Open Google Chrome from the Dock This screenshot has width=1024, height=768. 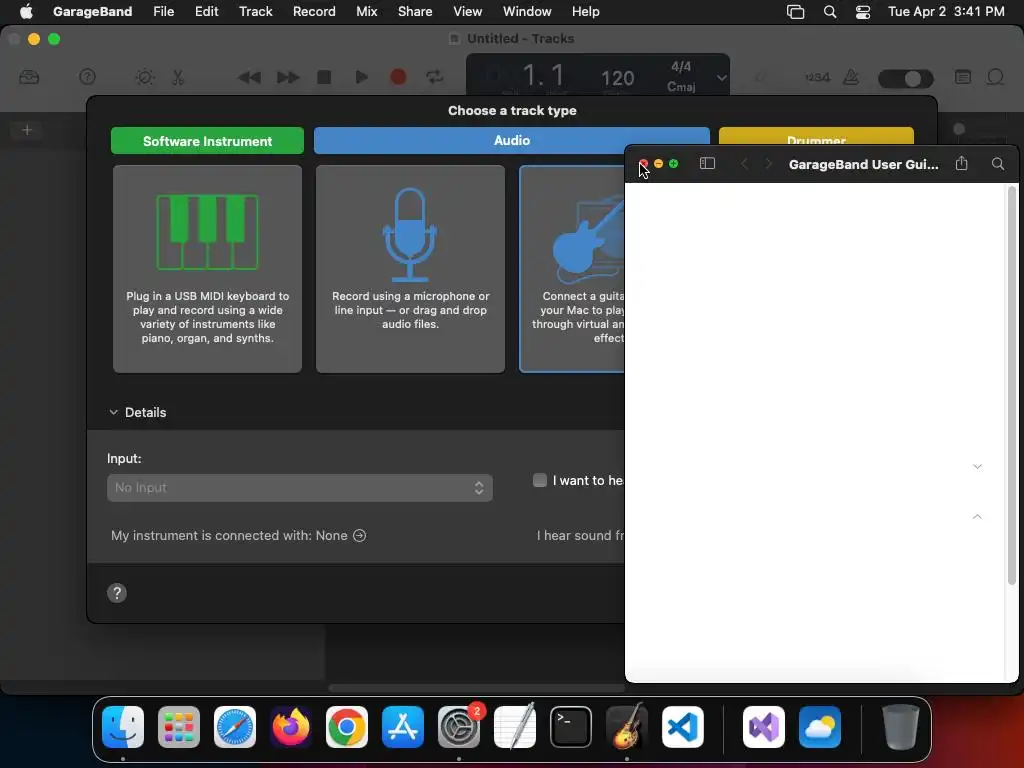(x=347, y=727)
